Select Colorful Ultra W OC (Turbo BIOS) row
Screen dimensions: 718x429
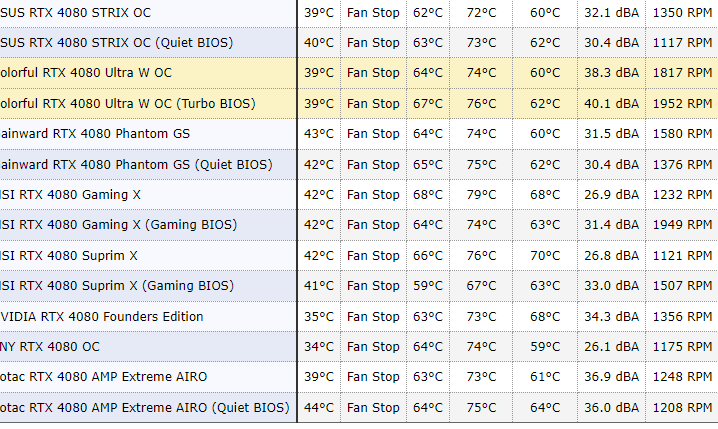pos(127,103)
